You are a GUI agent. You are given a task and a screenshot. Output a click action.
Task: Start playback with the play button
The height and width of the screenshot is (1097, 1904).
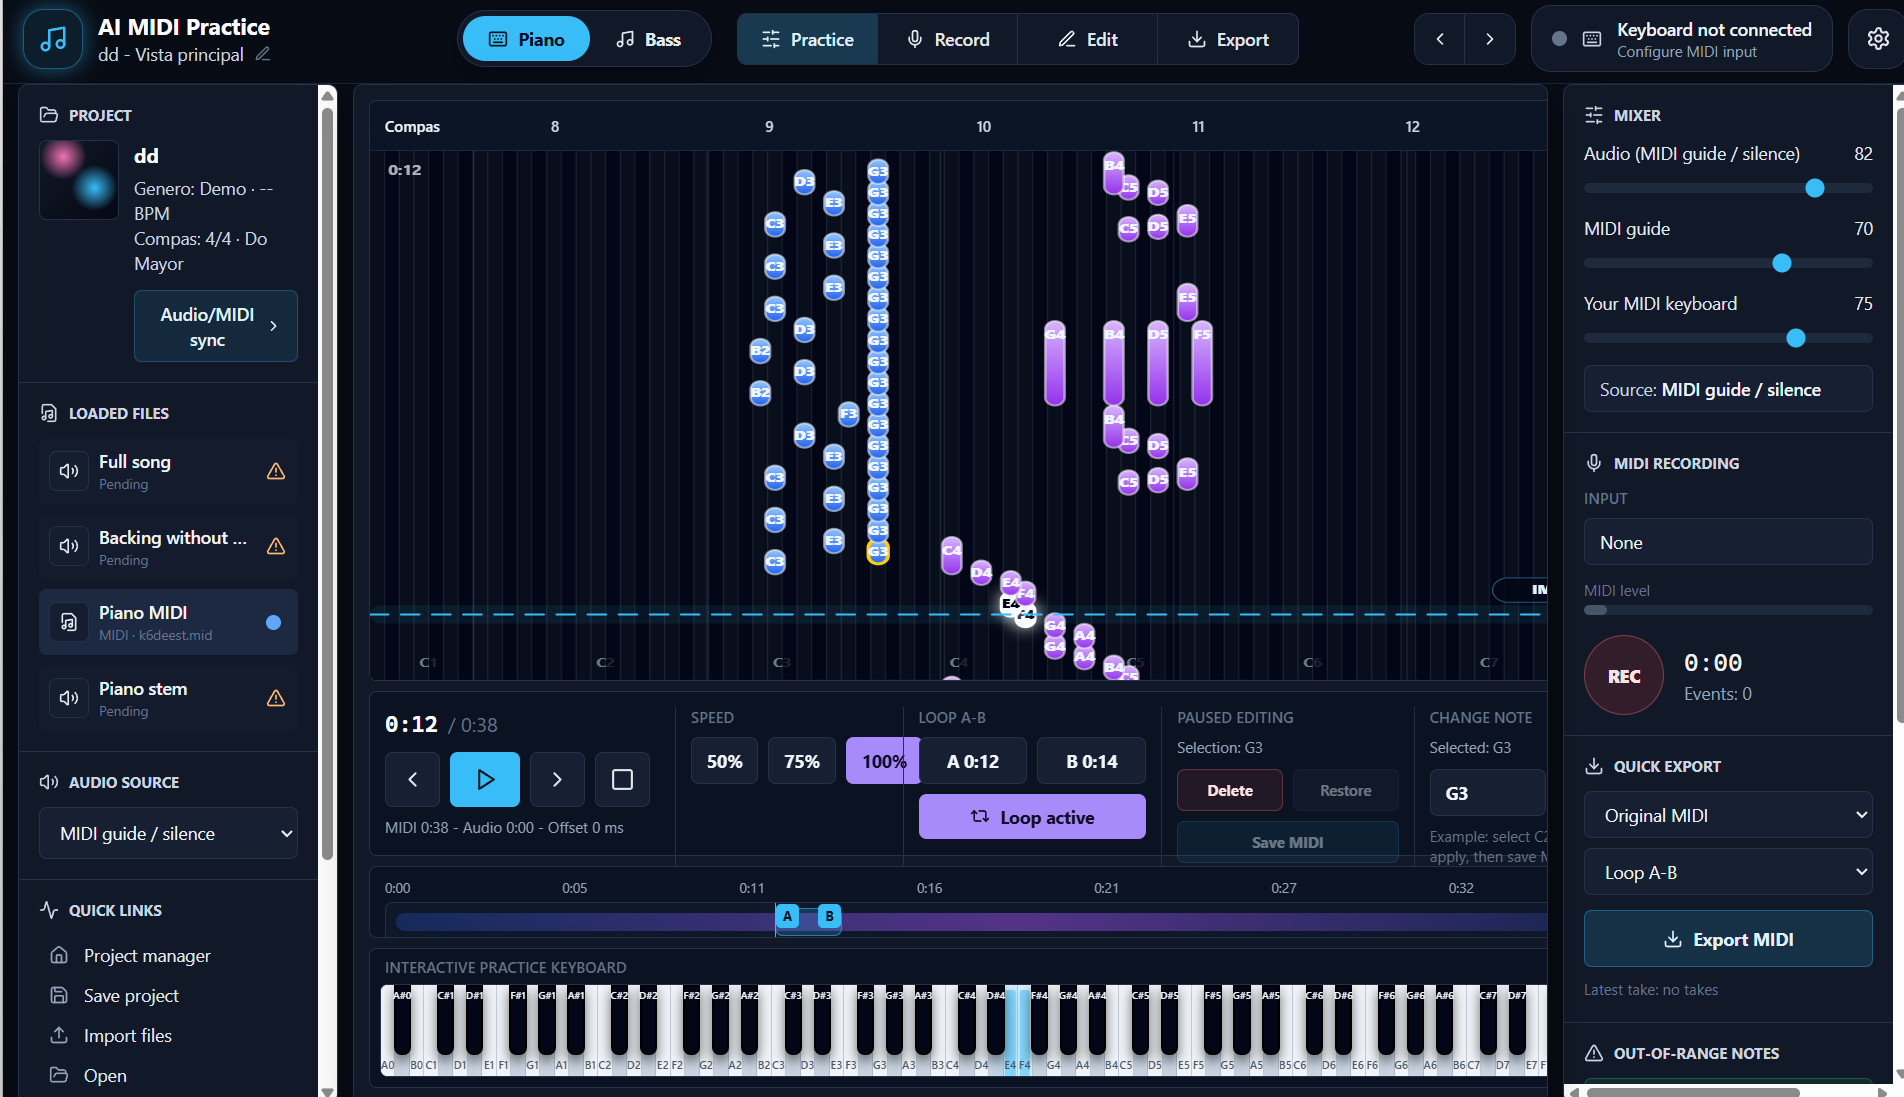click(x=485, y=779)
